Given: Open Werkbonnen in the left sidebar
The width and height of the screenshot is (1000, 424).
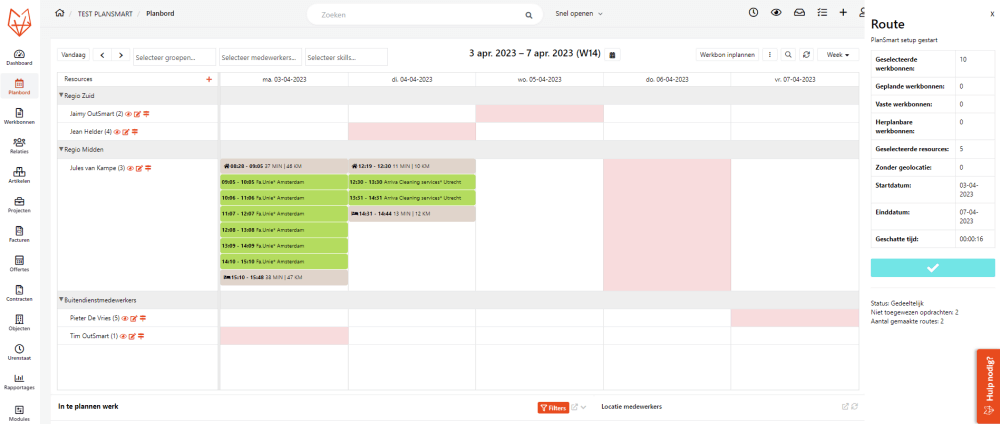Looking at the screenshot, I should coord(19,115).
